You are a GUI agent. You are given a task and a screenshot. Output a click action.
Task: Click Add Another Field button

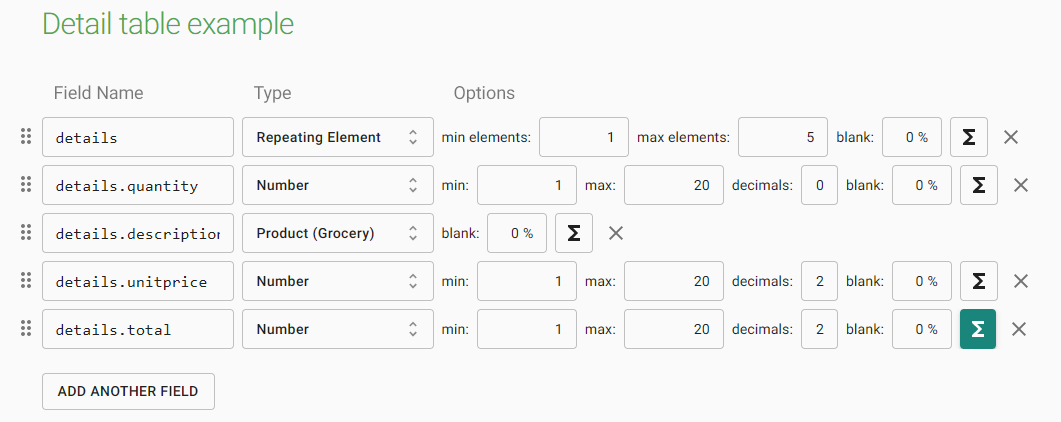tap(128, 391)
